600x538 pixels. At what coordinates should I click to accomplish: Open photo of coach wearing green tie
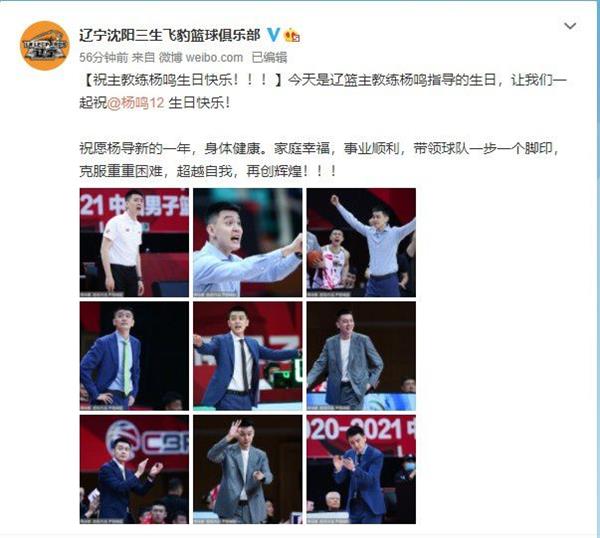point(134,356)
